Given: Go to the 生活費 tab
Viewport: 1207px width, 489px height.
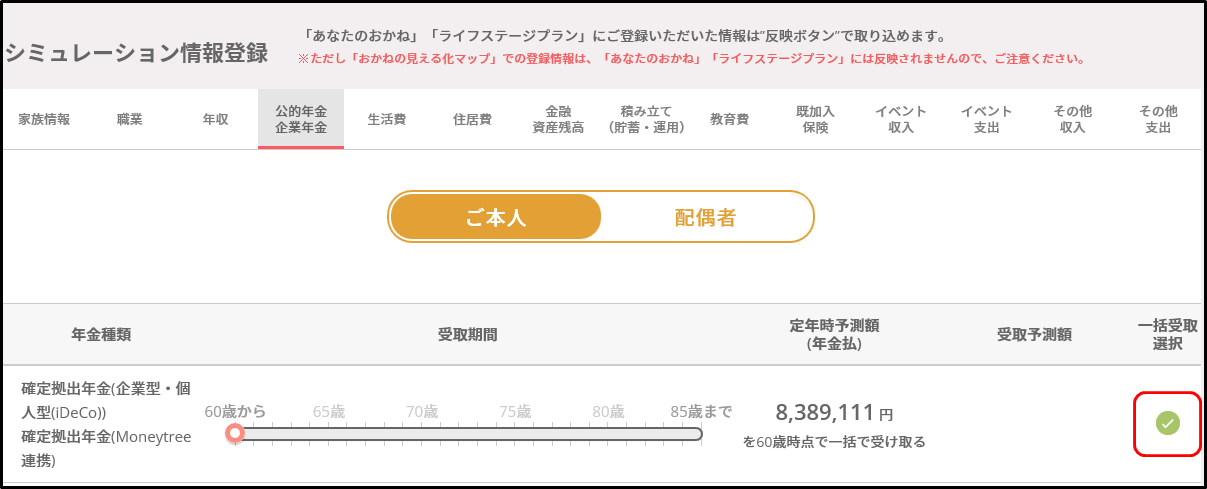Looking at the screenshot, I should 386,119.
